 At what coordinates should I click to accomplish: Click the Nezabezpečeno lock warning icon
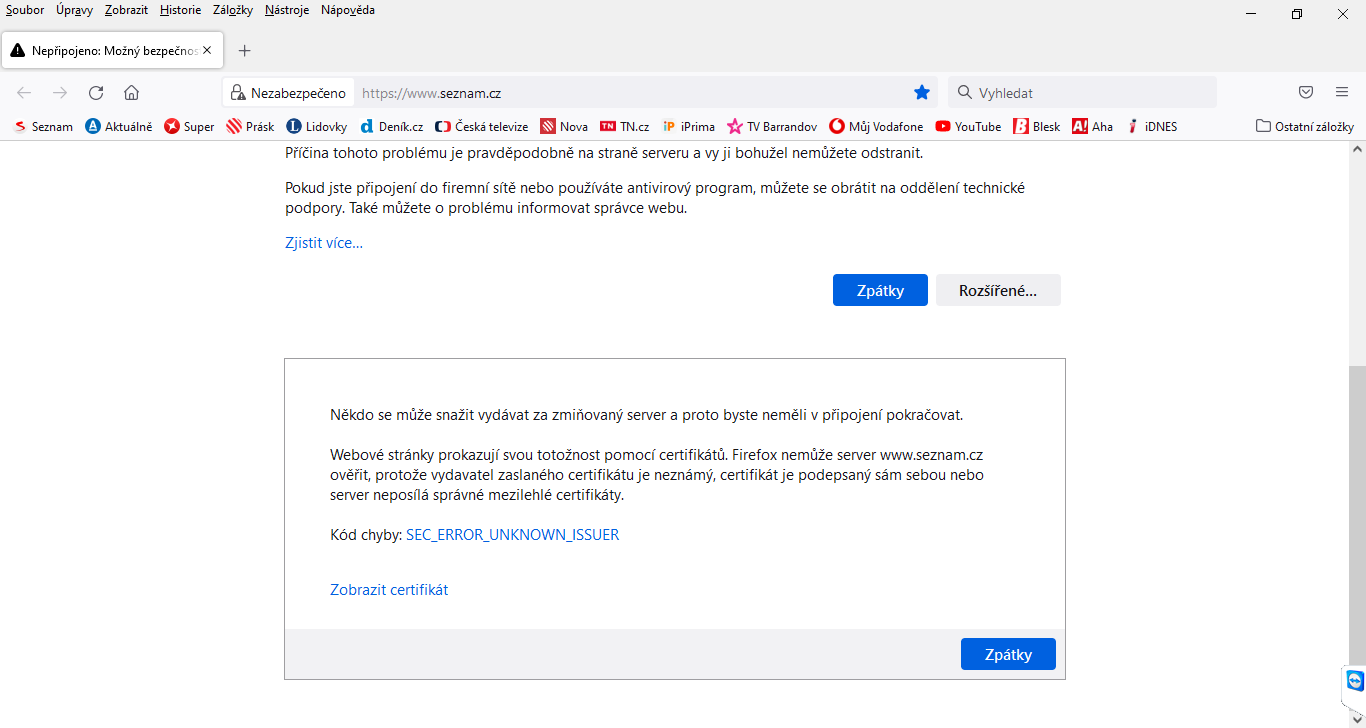[237, 93]
